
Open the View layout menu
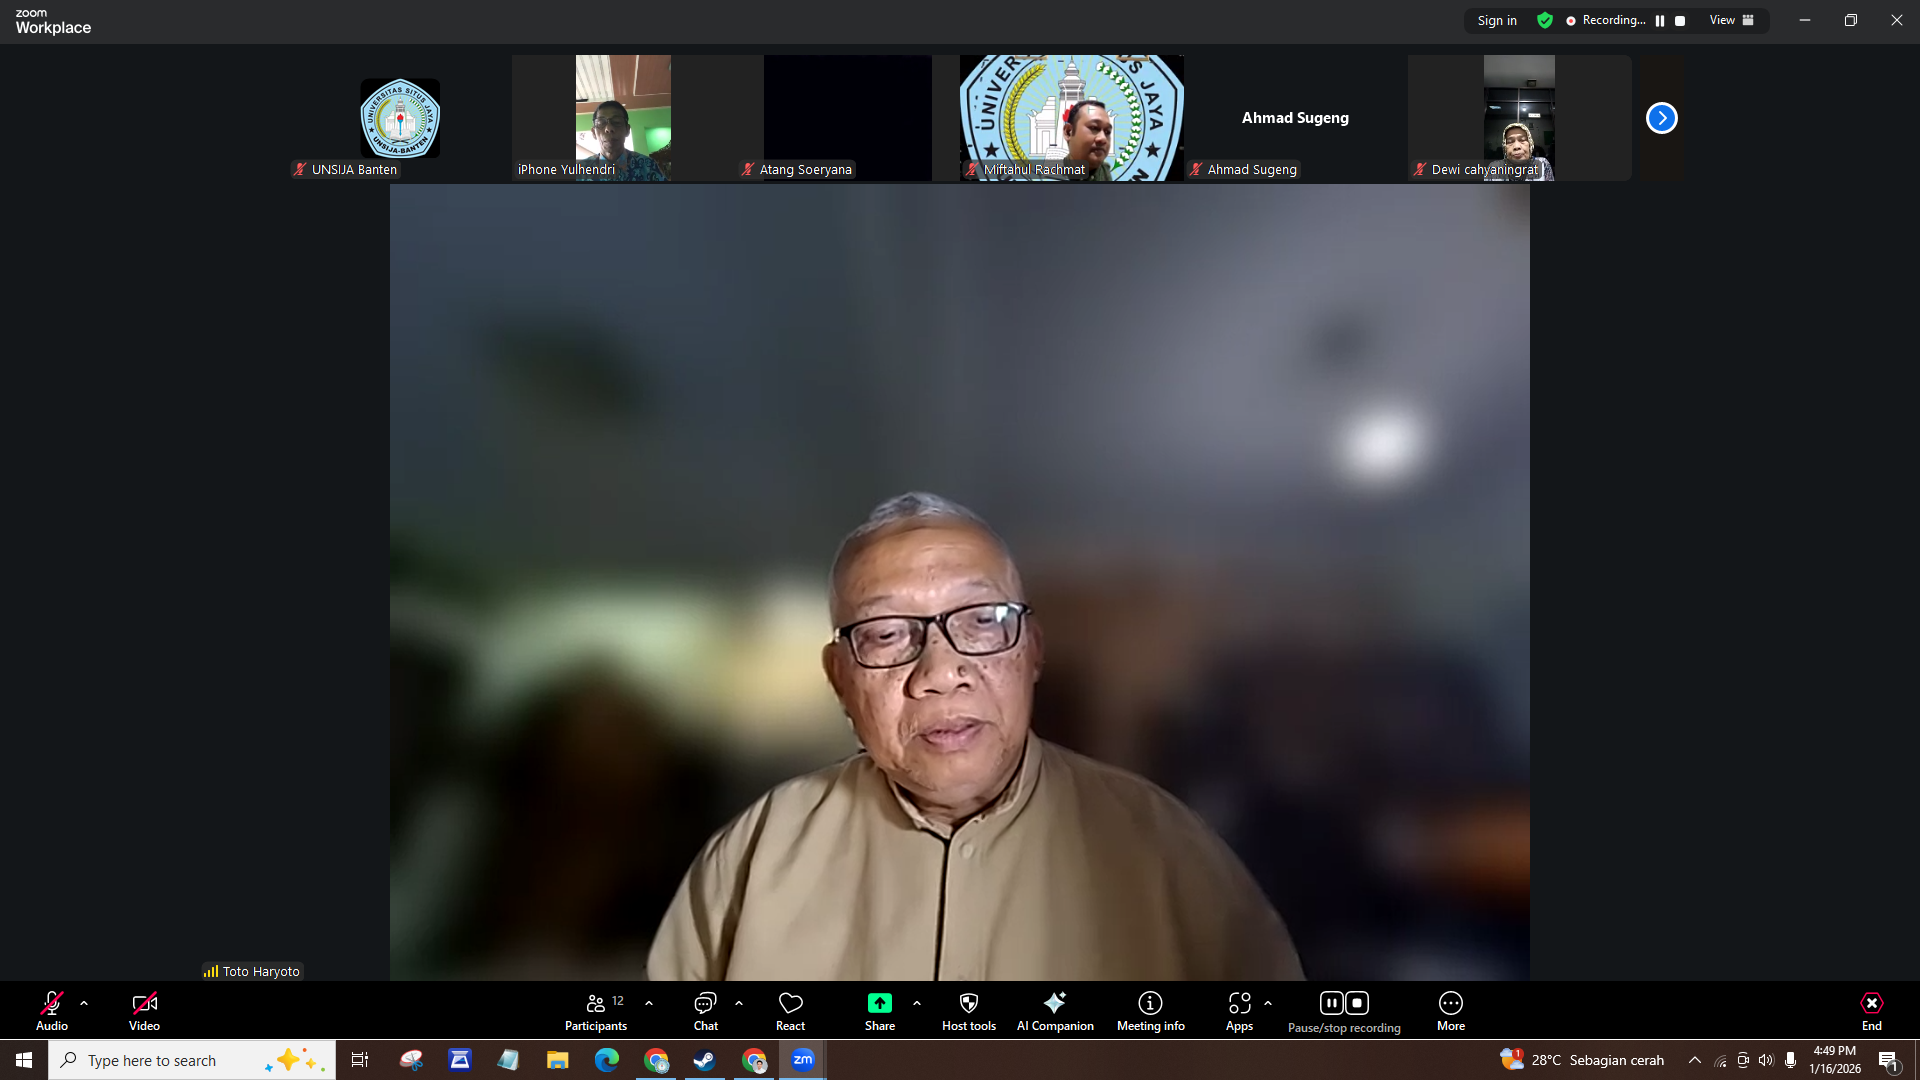[1731, 21]
